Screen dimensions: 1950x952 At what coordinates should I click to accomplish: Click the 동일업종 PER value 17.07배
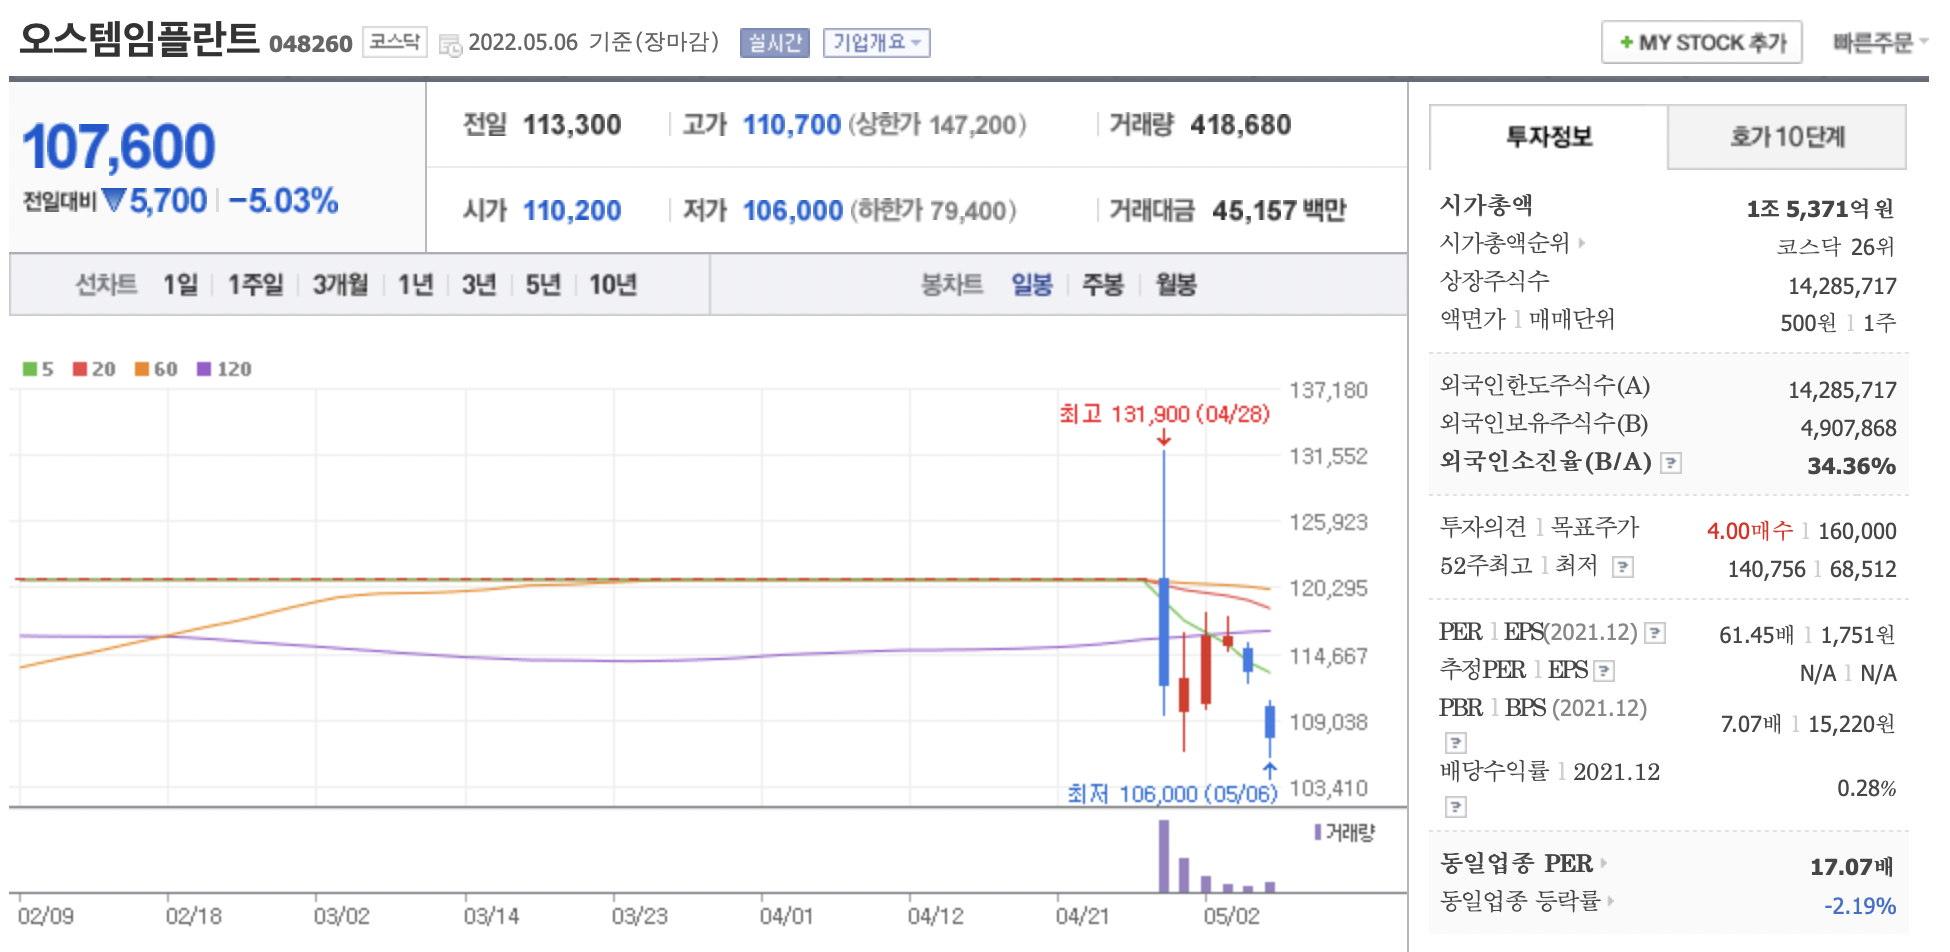tap(1852, 867)
